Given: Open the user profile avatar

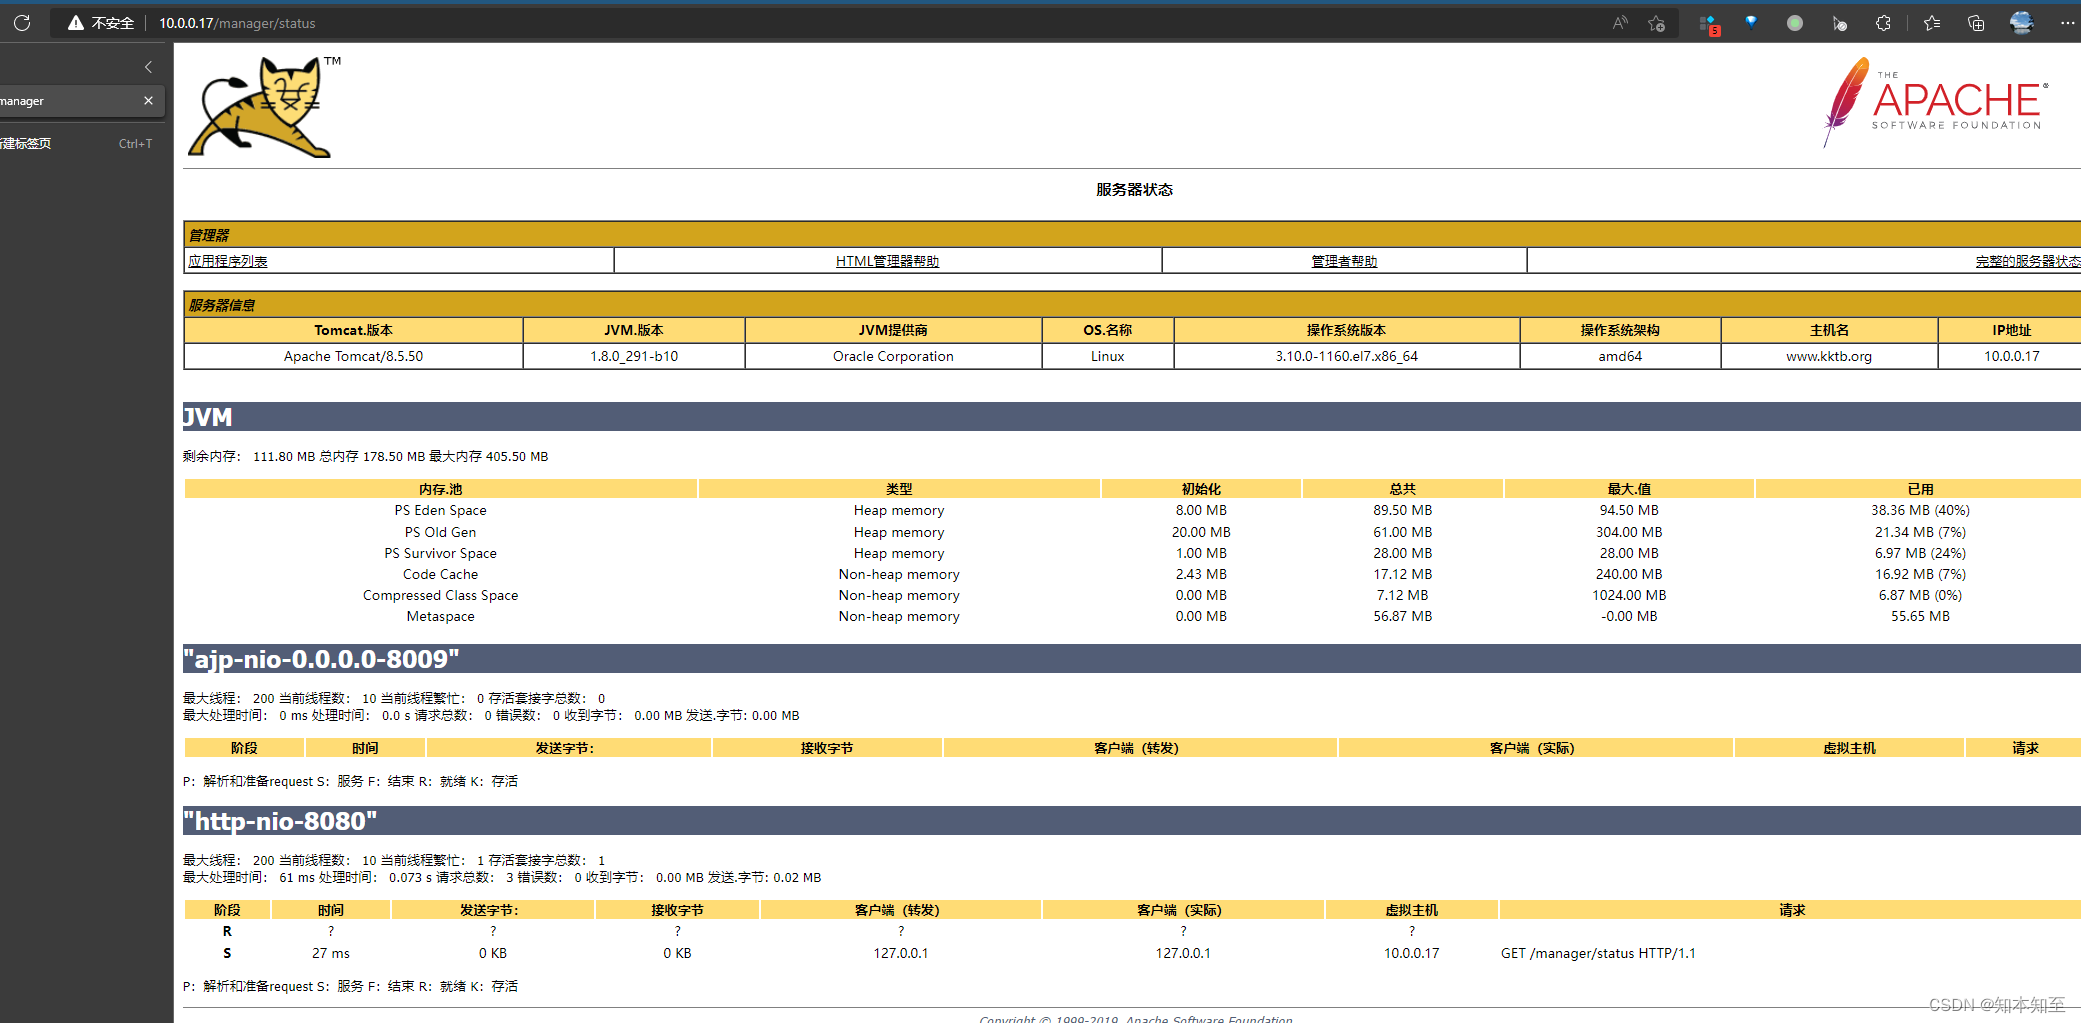Looking at the screenshot, I should [x=2022, y=23].
